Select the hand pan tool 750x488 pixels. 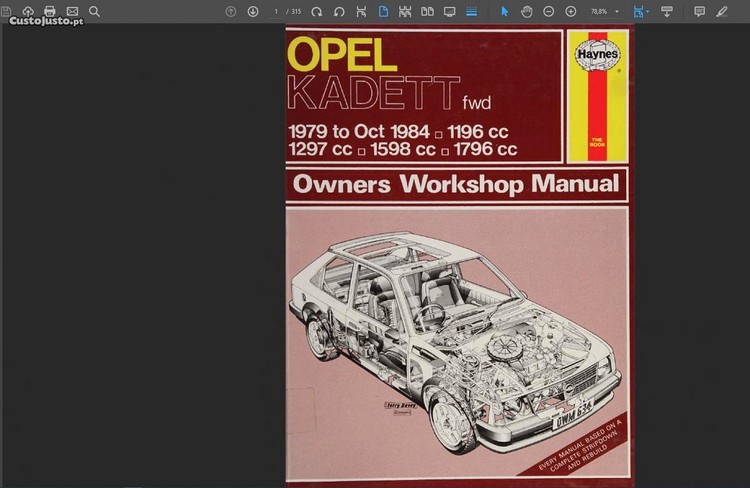pos(527,11)
